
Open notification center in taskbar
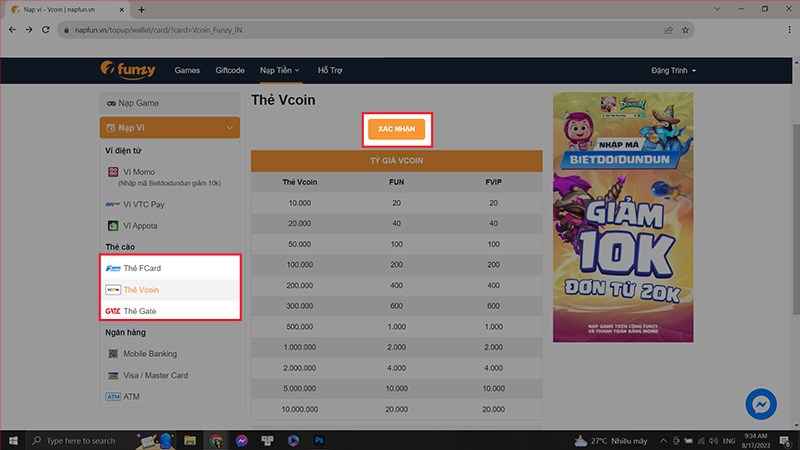[x=785, y=441]
